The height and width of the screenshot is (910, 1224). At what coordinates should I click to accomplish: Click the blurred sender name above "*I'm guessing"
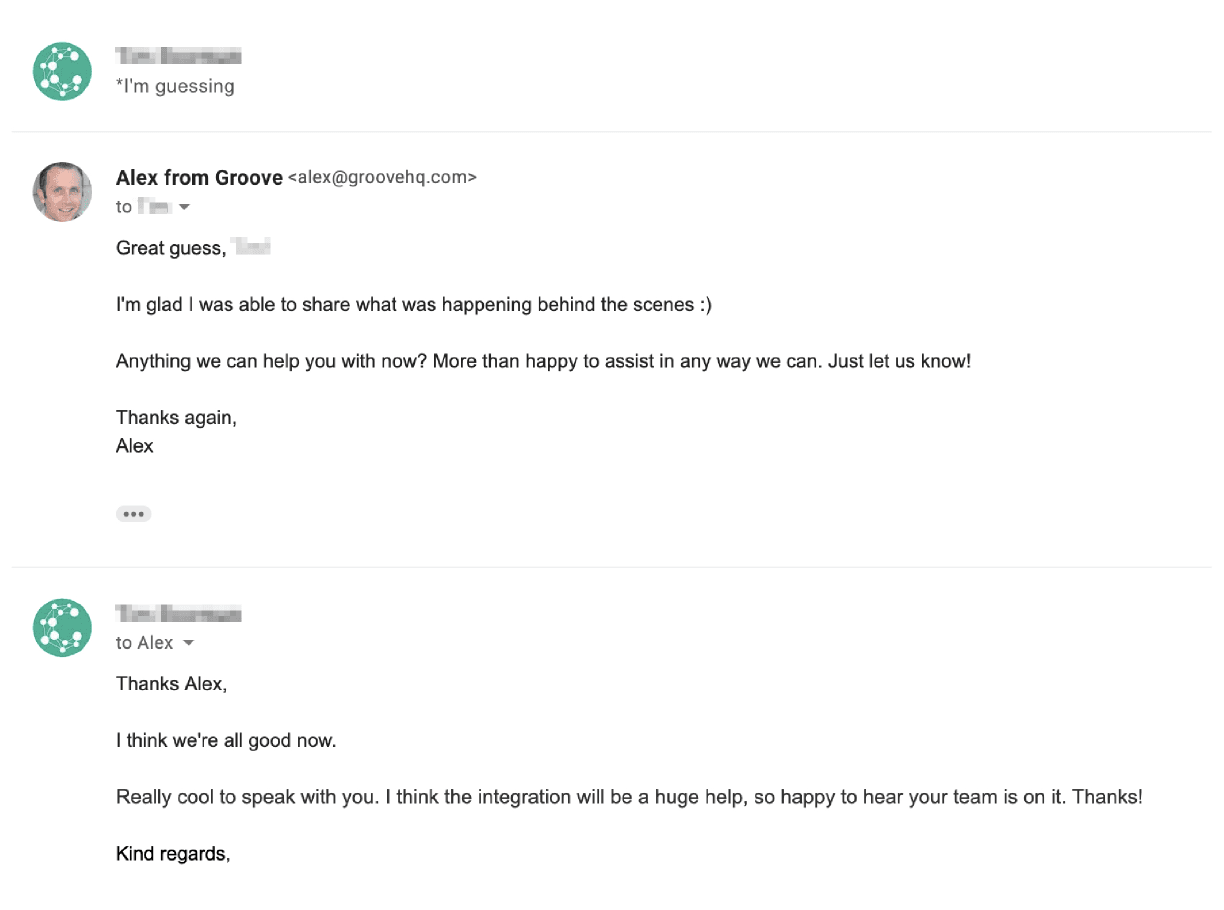click(178, 55)
